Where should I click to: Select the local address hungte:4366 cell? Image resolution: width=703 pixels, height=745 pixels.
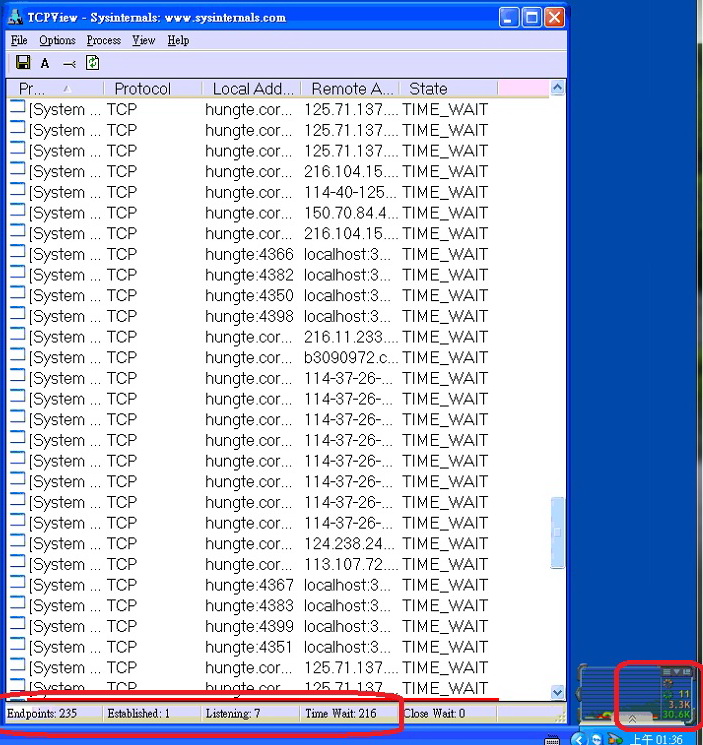[249, 254]
